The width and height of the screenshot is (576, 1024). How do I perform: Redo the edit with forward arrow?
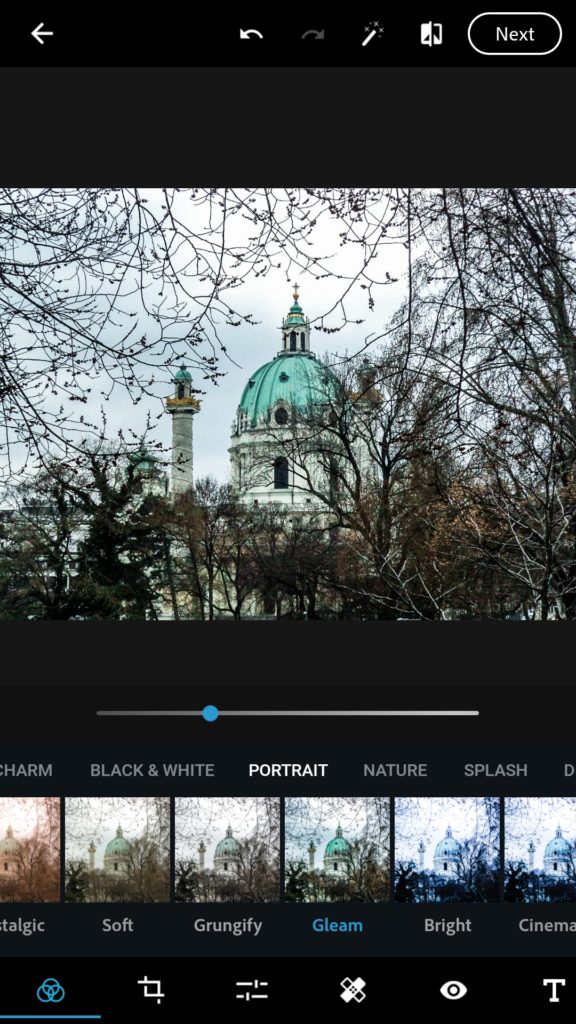tap(313, 34)
